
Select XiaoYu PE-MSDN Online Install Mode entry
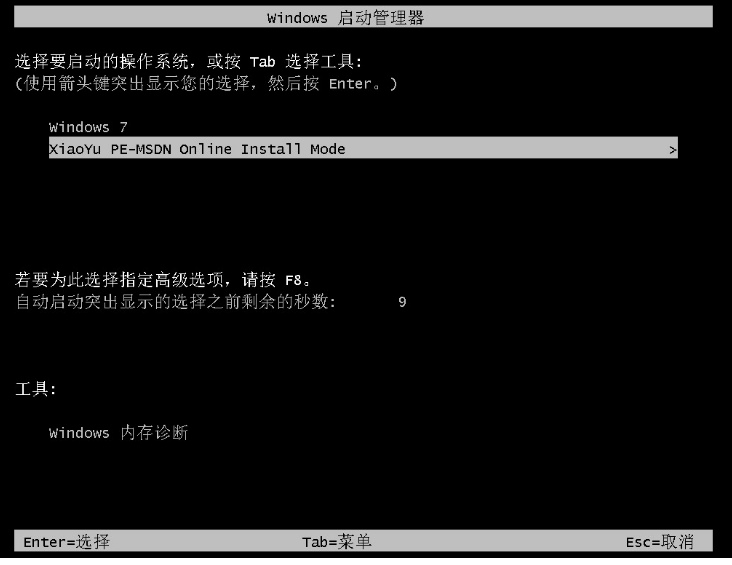pos(363,148)
